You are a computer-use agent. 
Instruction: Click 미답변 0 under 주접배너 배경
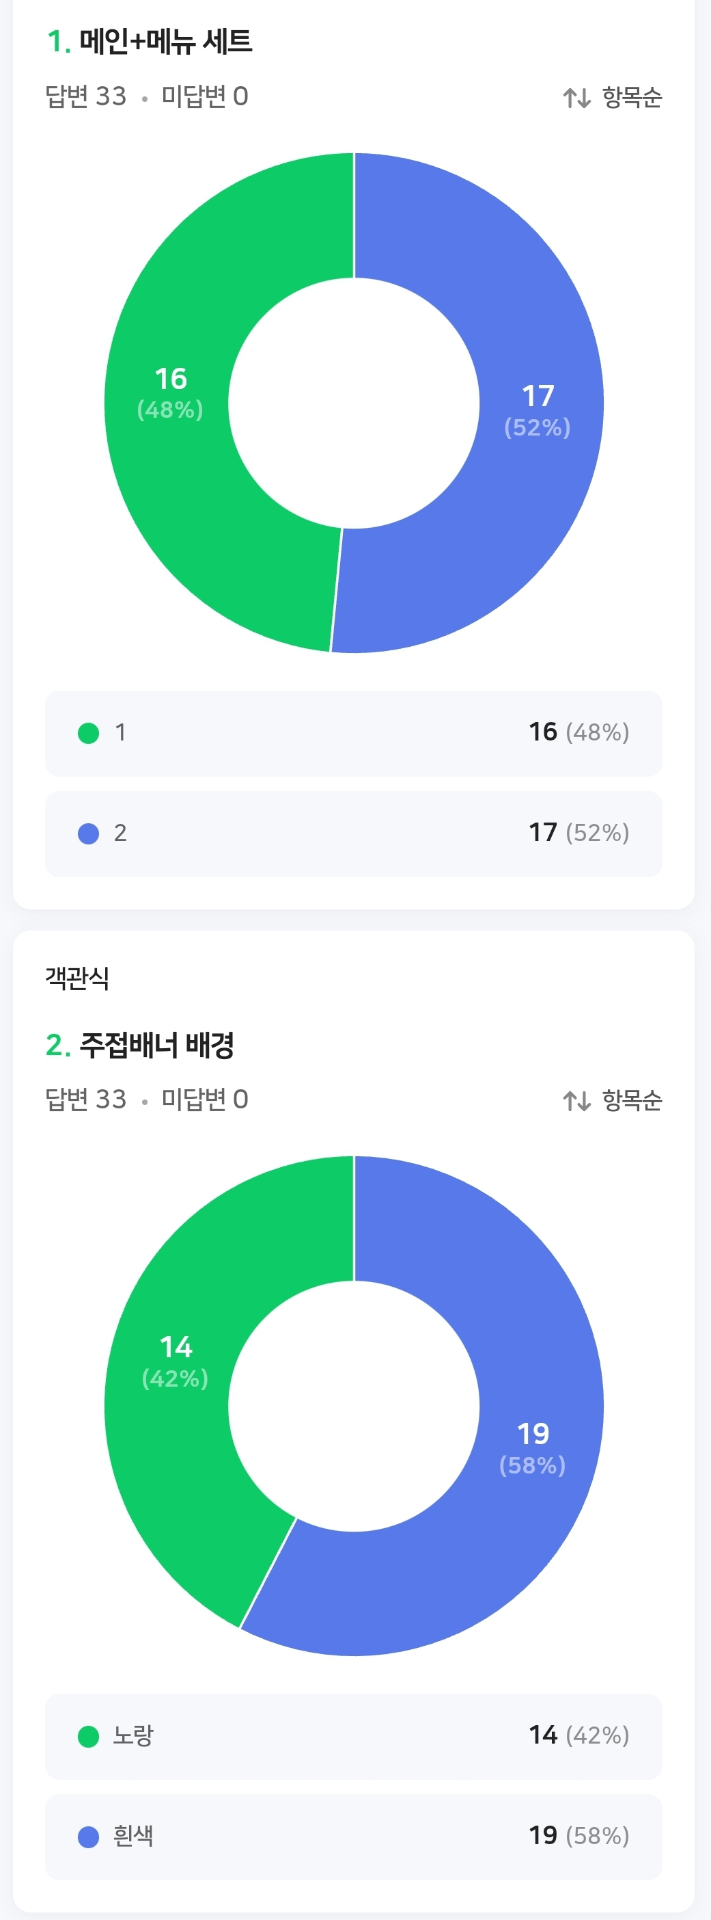pos(205,1100)
